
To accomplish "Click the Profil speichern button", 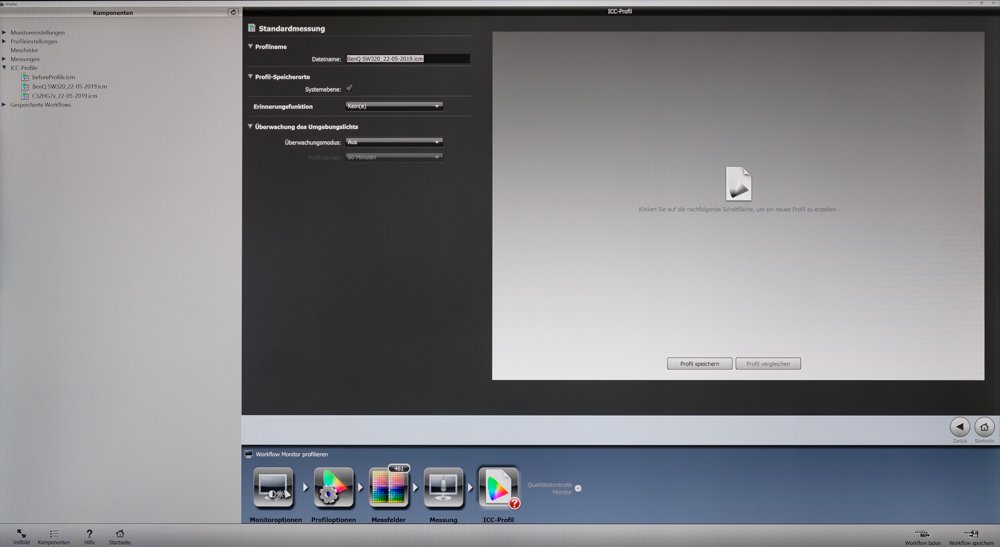I will coord(700,364).
